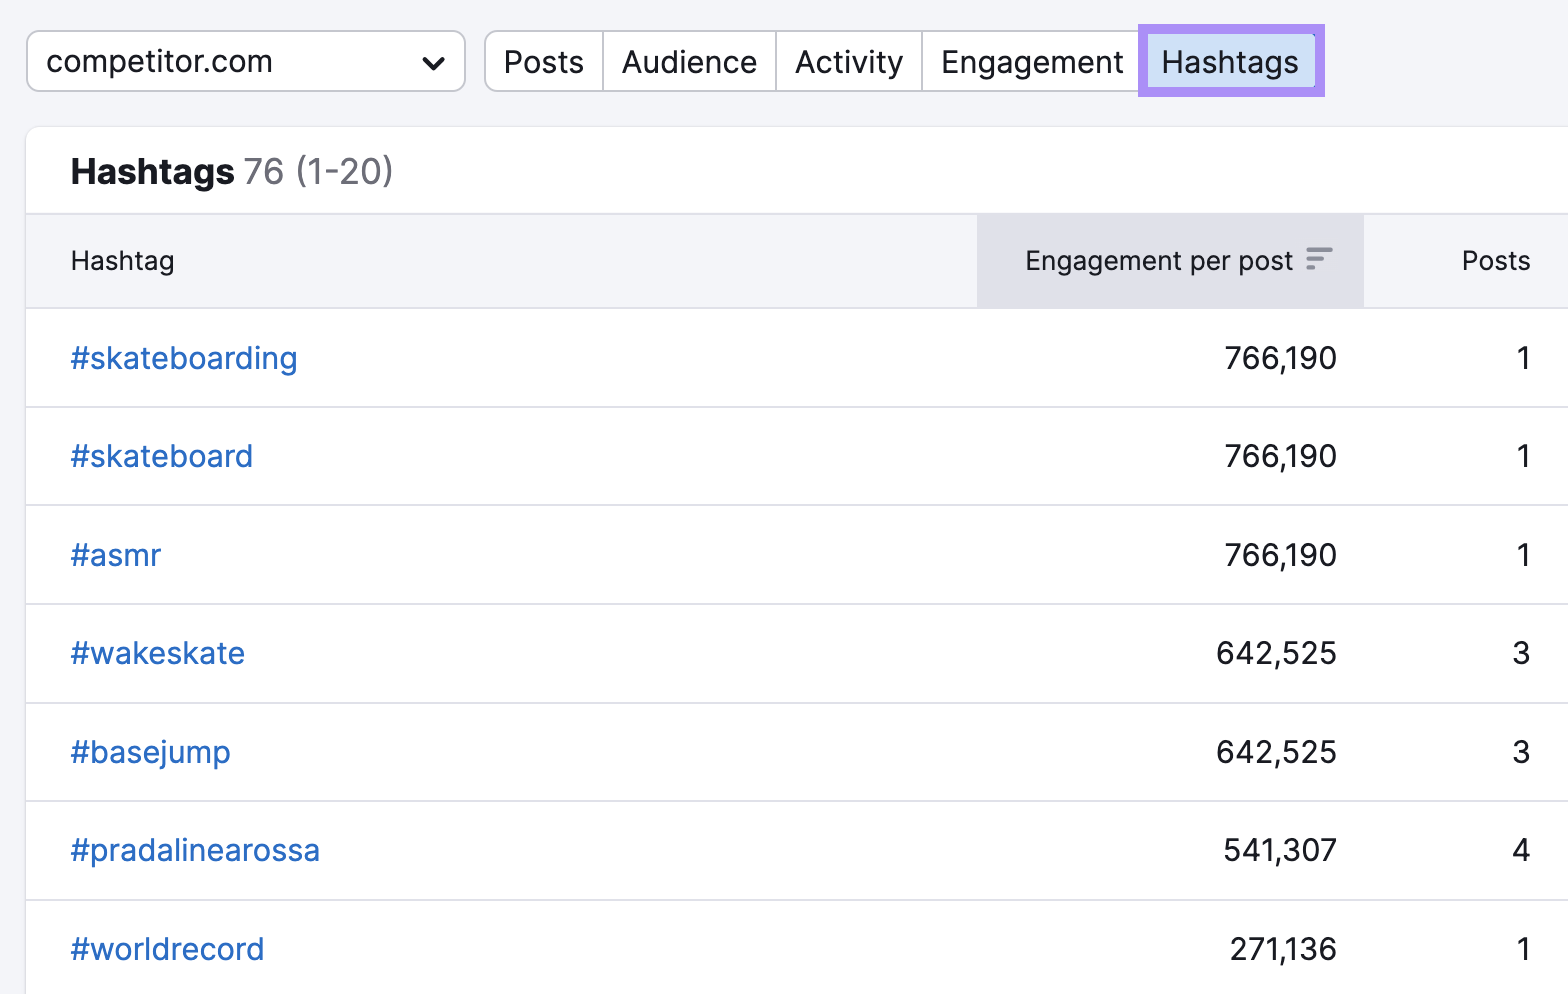Image resolution: width=1568 pixels, height=994 pixels.
Task: Open the #skateboarding hashtag link
Action: (184, 358)
